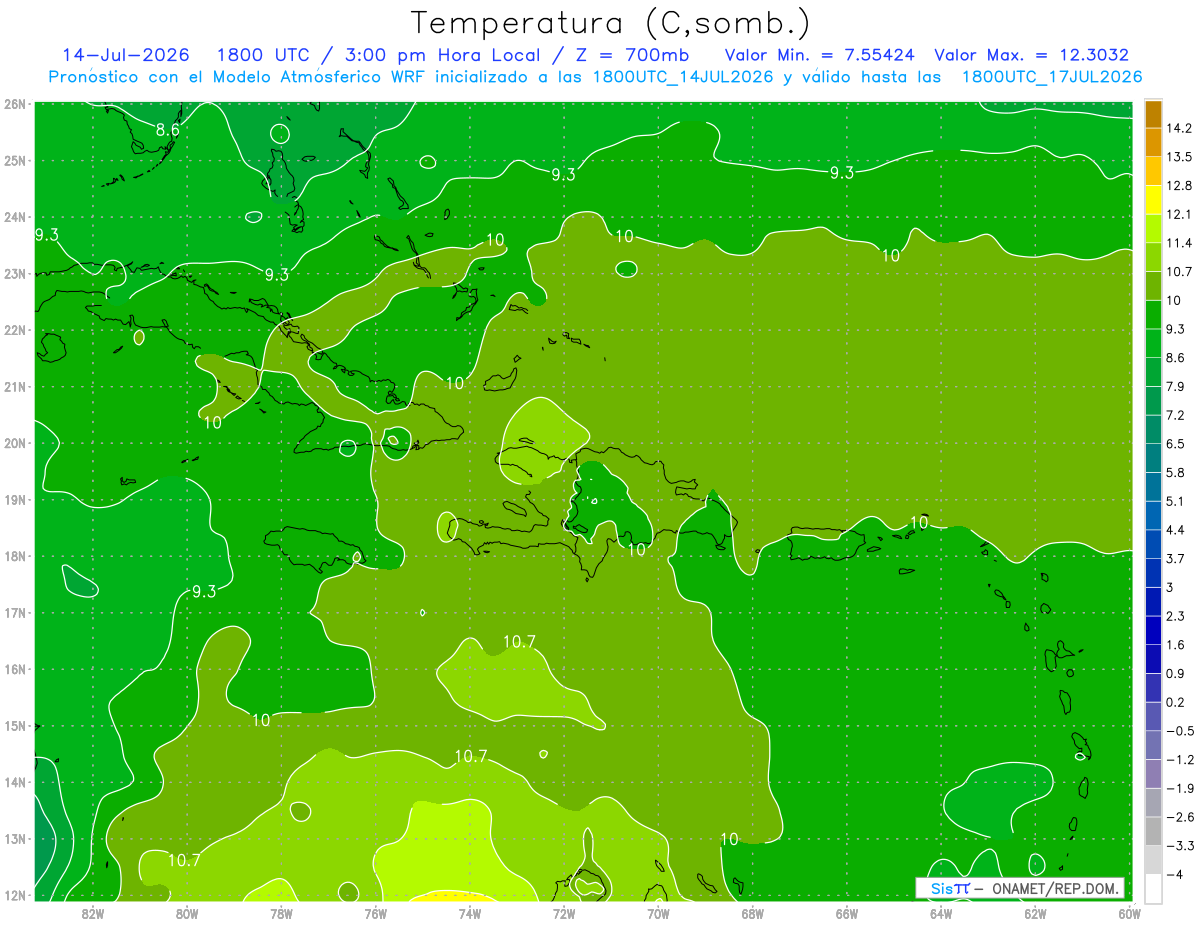Click the legend value '-0.5'
1200x927 pixels.
click(1178, 730)
